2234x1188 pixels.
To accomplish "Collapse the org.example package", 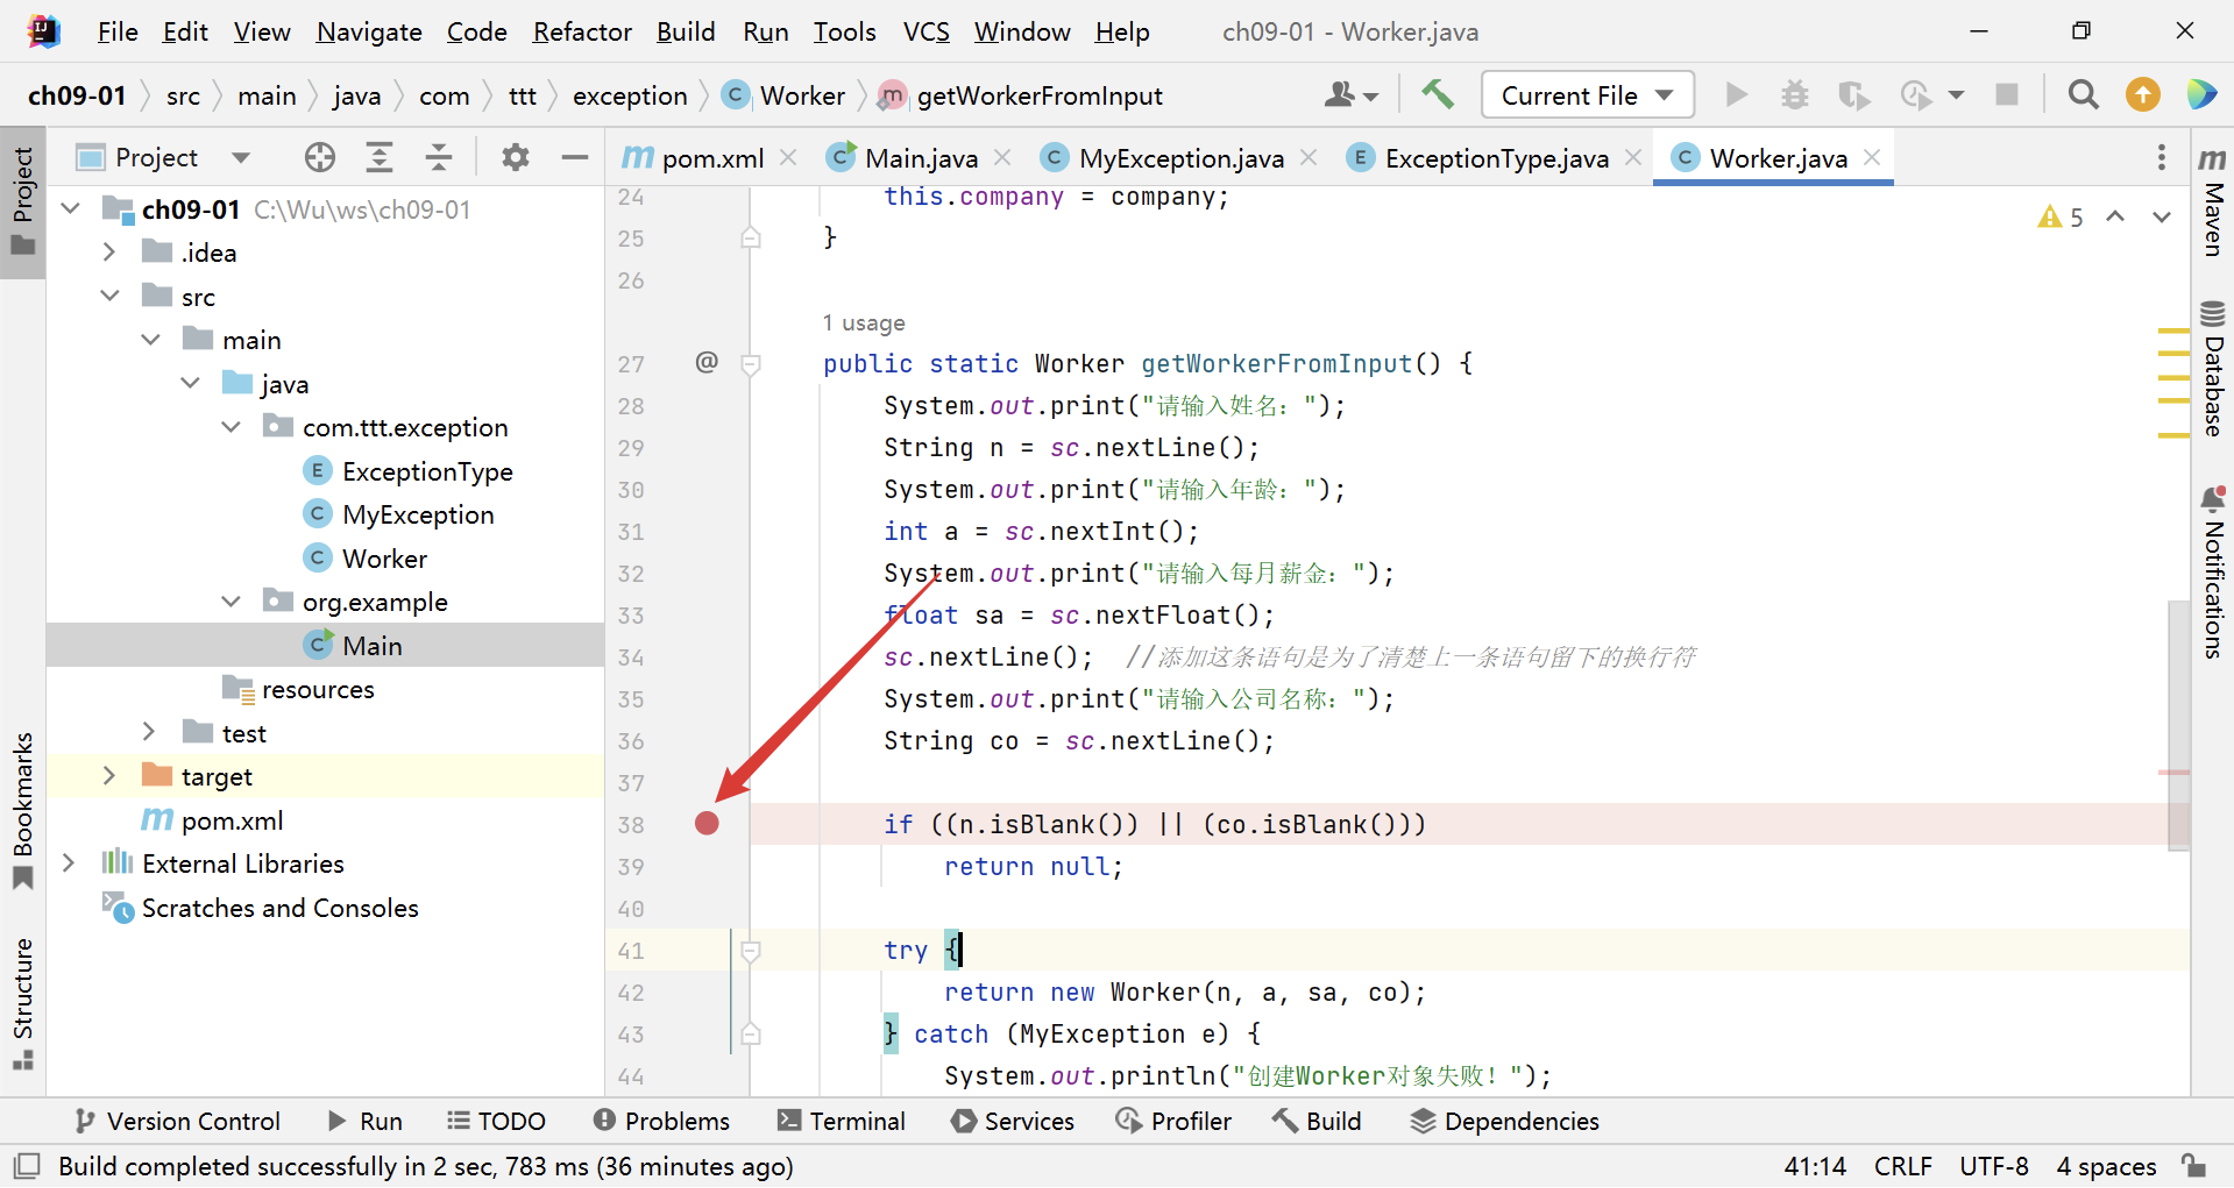I will pyautogui.click(x=231, y=602).
